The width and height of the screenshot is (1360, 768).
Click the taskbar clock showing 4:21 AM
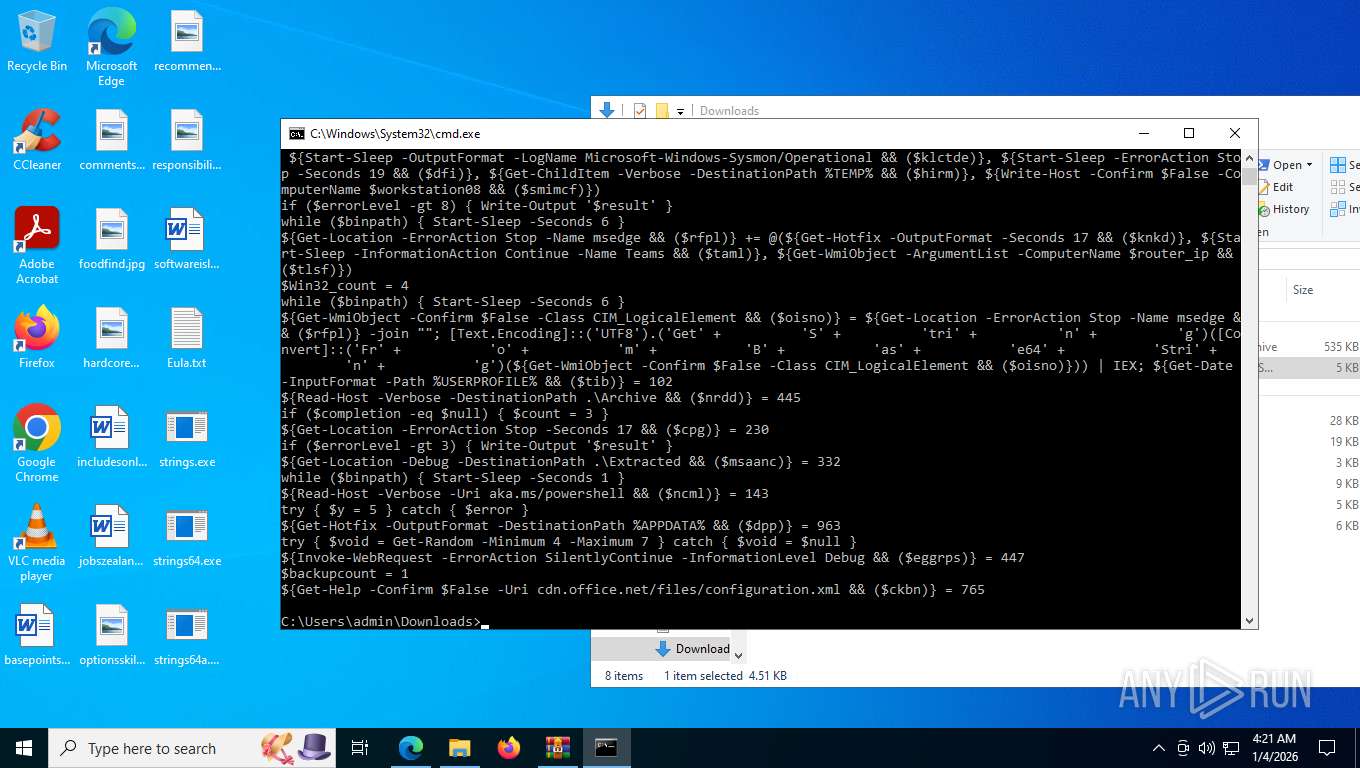[1272, 748]
